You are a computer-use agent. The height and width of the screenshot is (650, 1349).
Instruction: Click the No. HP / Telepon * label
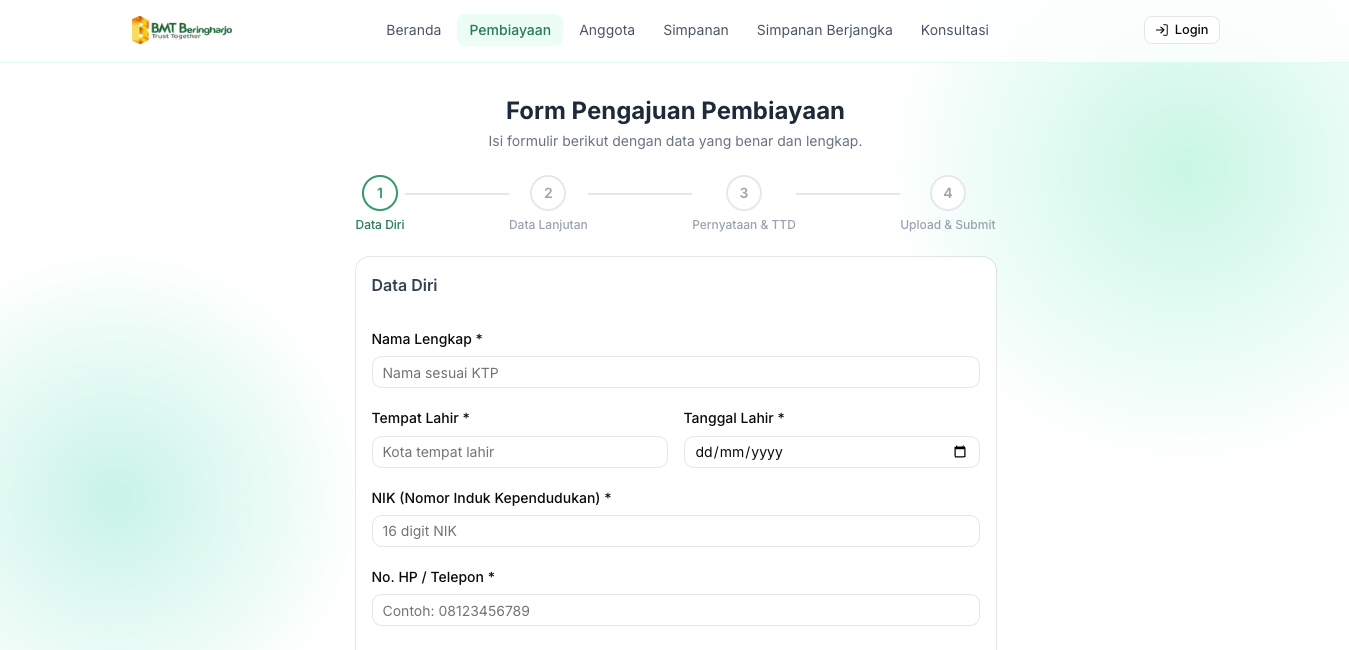pos(433,577)
